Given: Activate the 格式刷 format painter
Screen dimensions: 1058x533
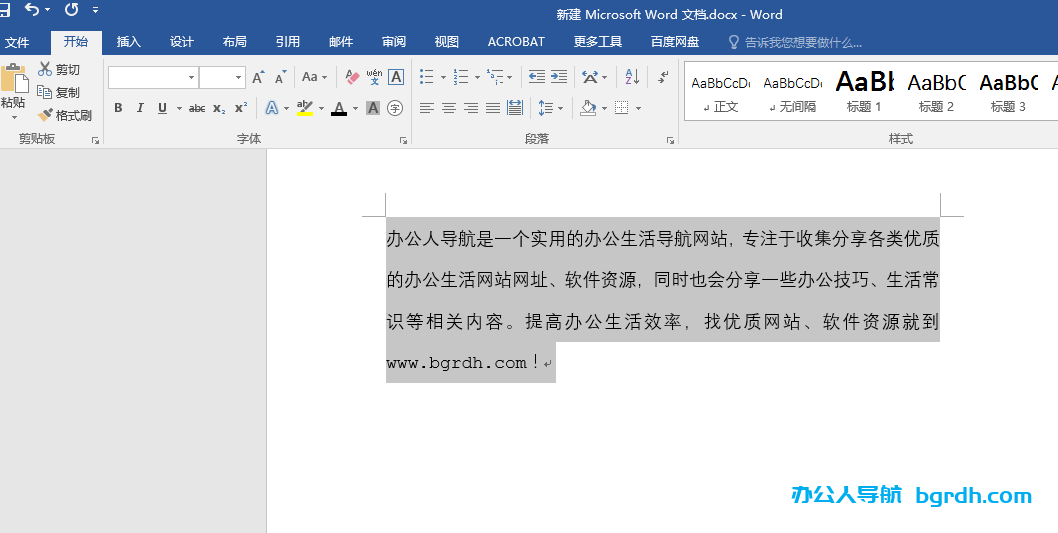Looking at the screenshot, I should [65, 115].
